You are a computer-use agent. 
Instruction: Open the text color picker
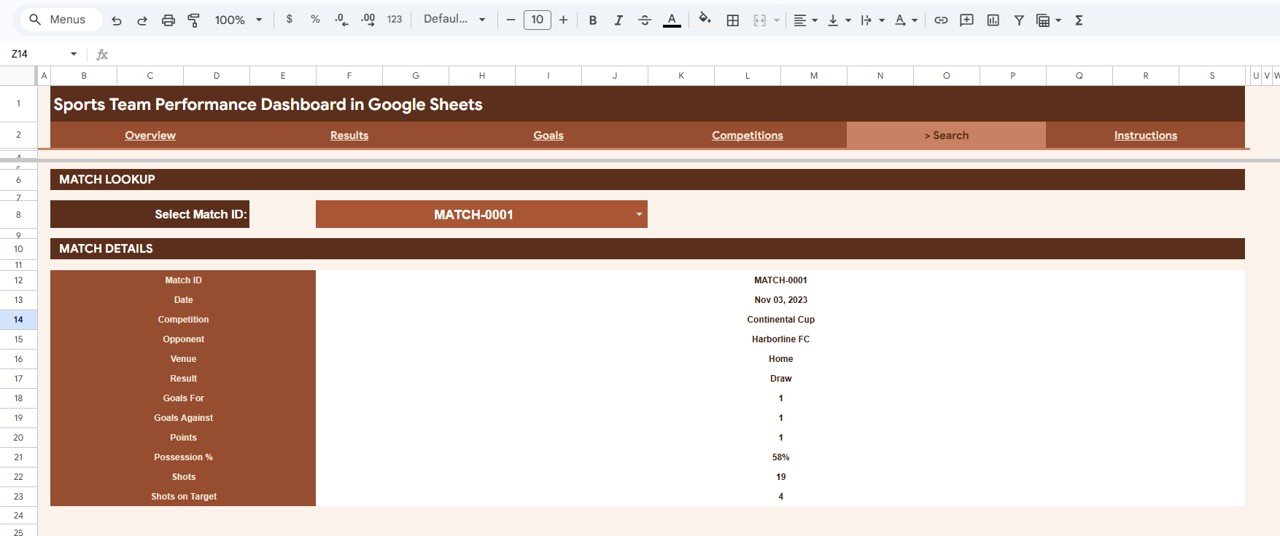pyautogui.click(x=672, y=20)
